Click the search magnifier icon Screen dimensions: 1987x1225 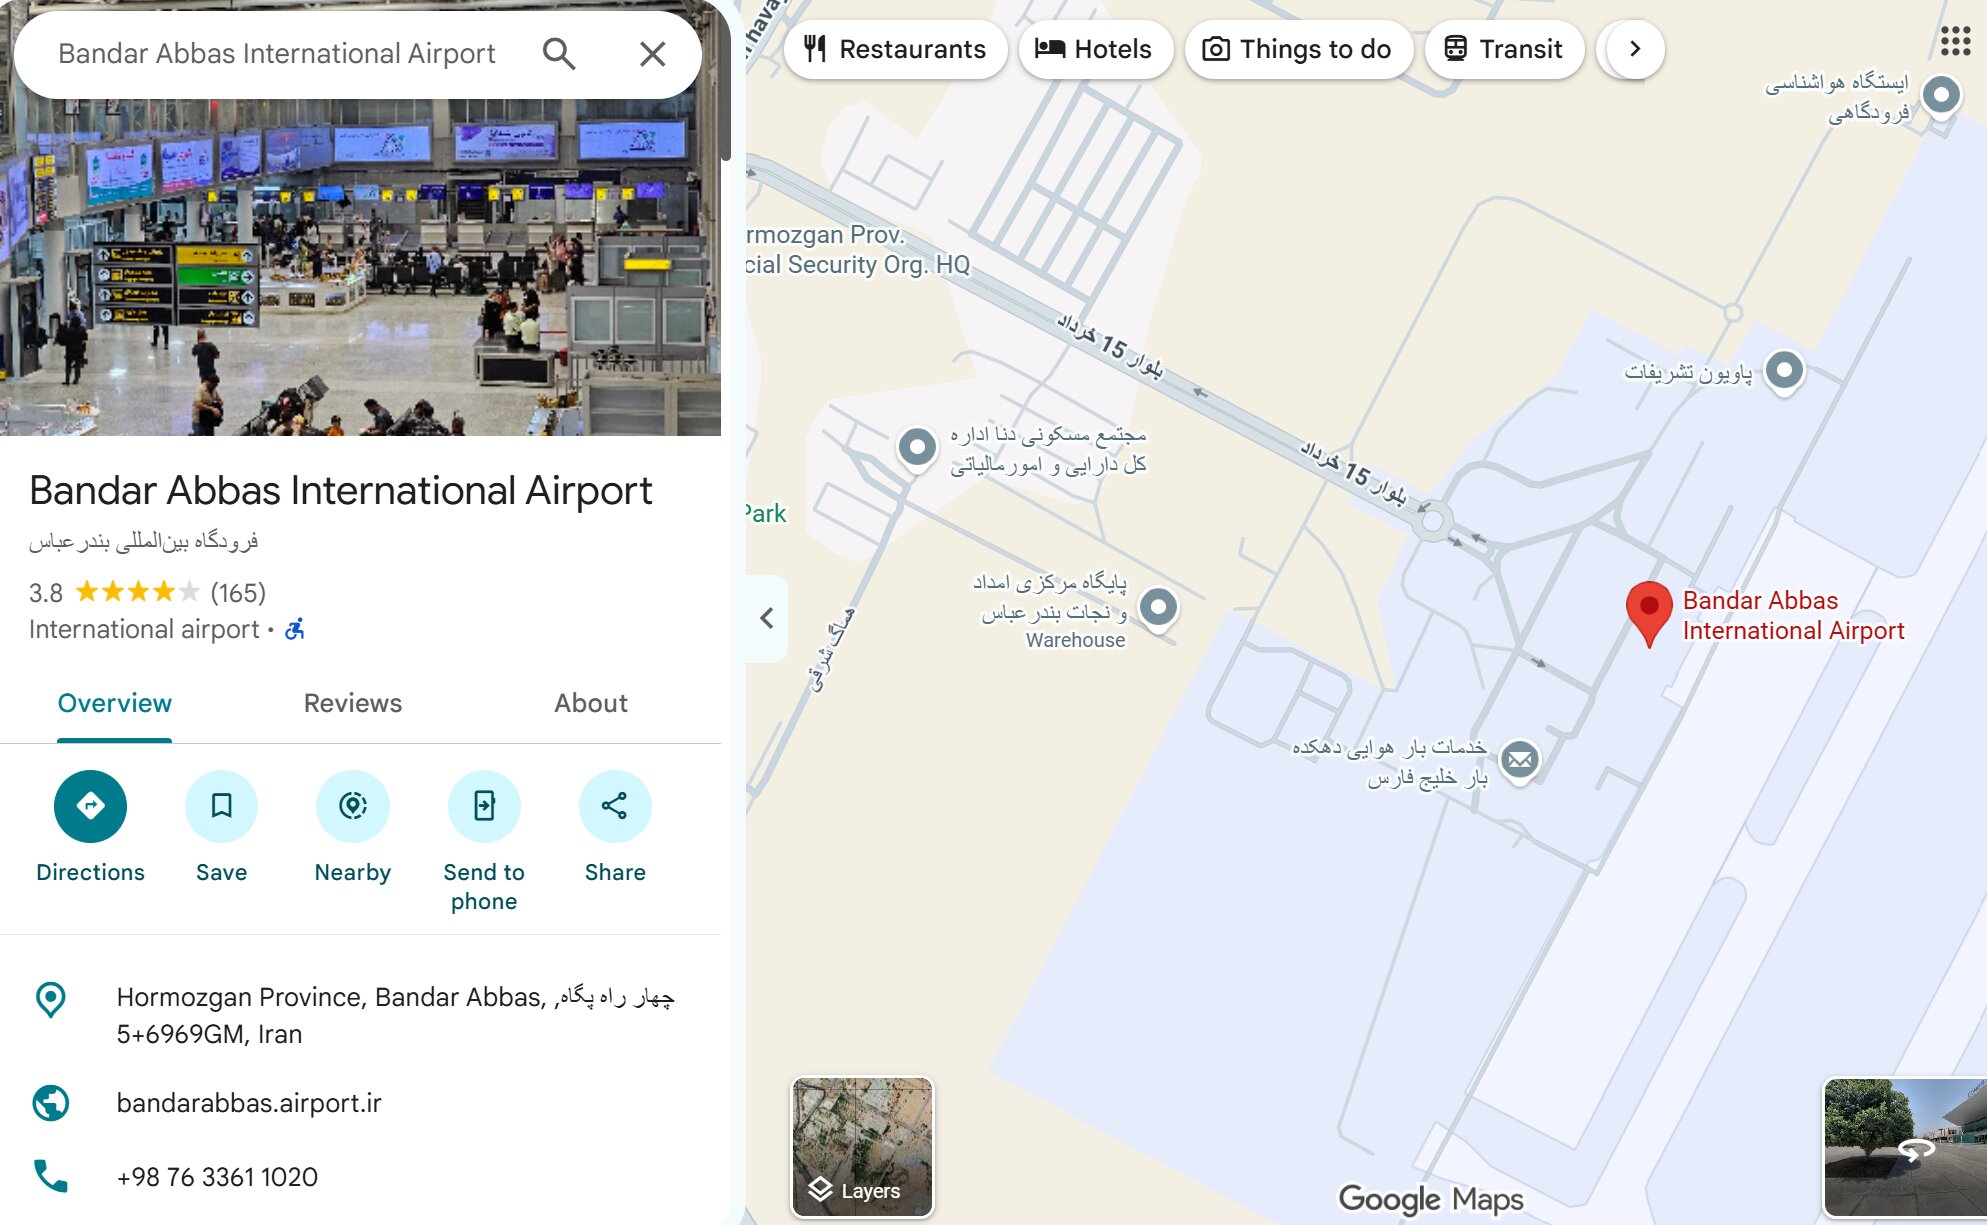pos(559,54)
